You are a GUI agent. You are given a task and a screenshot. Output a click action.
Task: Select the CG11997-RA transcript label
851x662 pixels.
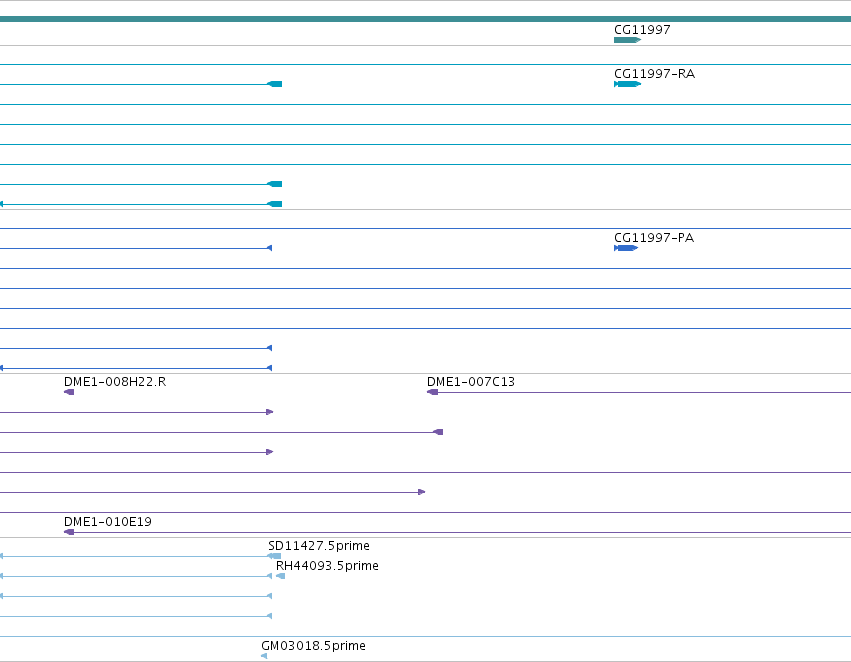point(654,74)
